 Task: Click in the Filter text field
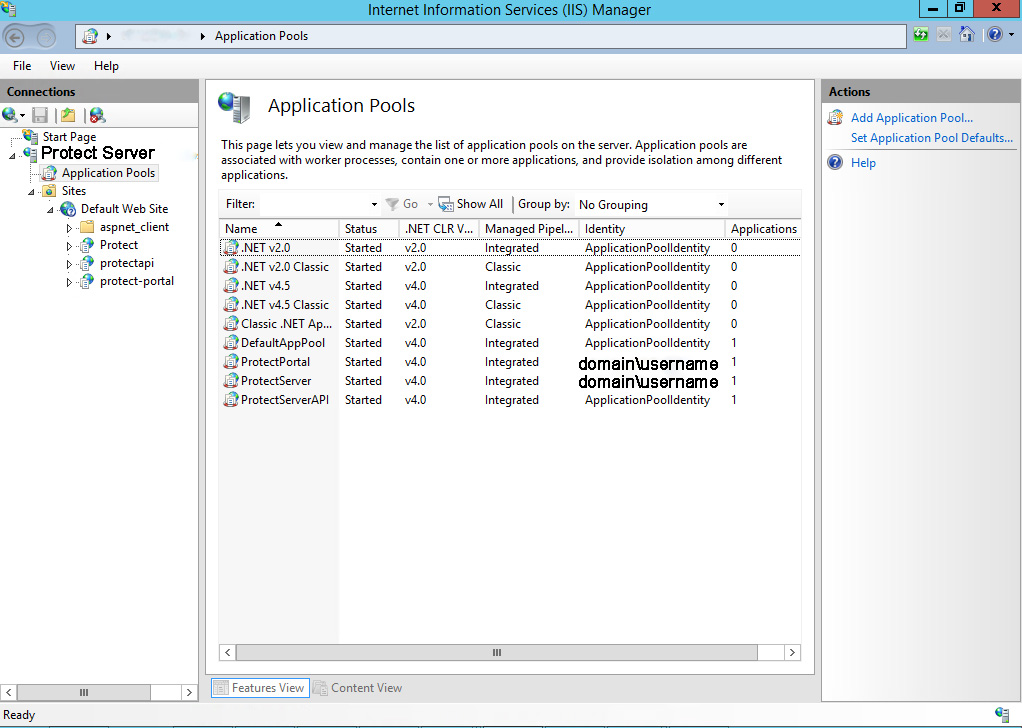coord(314,204)
